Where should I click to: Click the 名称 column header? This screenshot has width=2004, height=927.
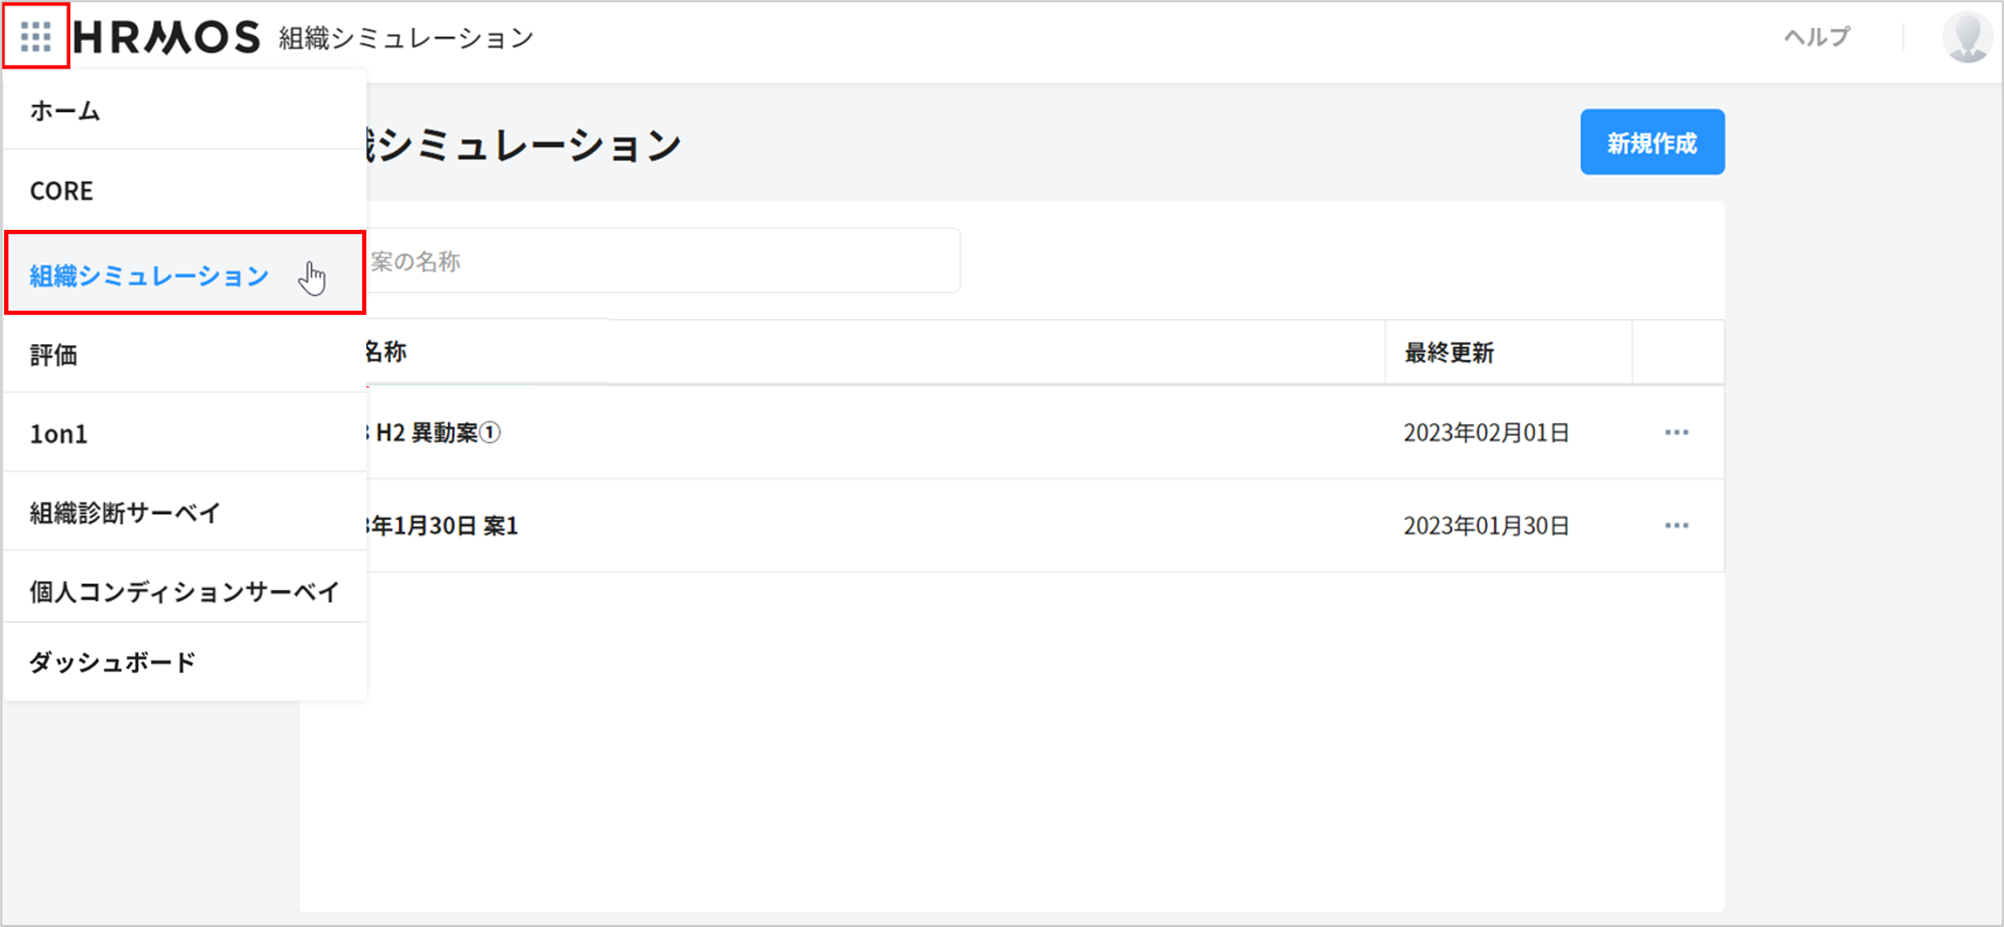pyautogui.click(x=387, y=352)
